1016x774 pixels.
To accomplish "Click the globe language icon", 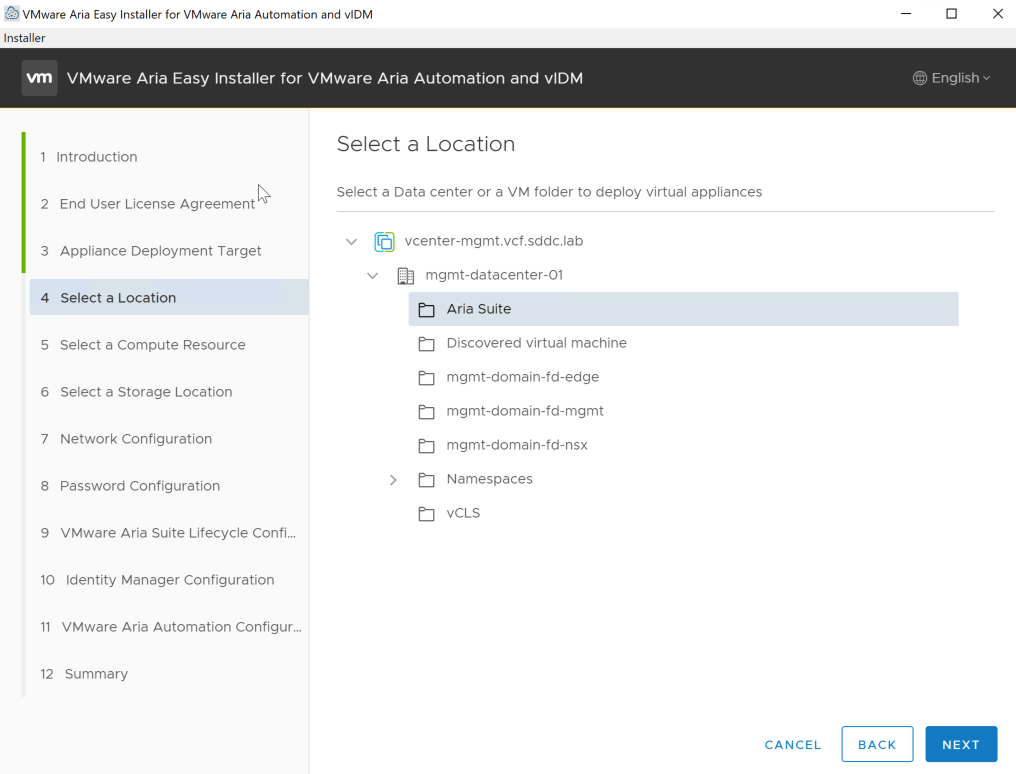I will 920,78.
